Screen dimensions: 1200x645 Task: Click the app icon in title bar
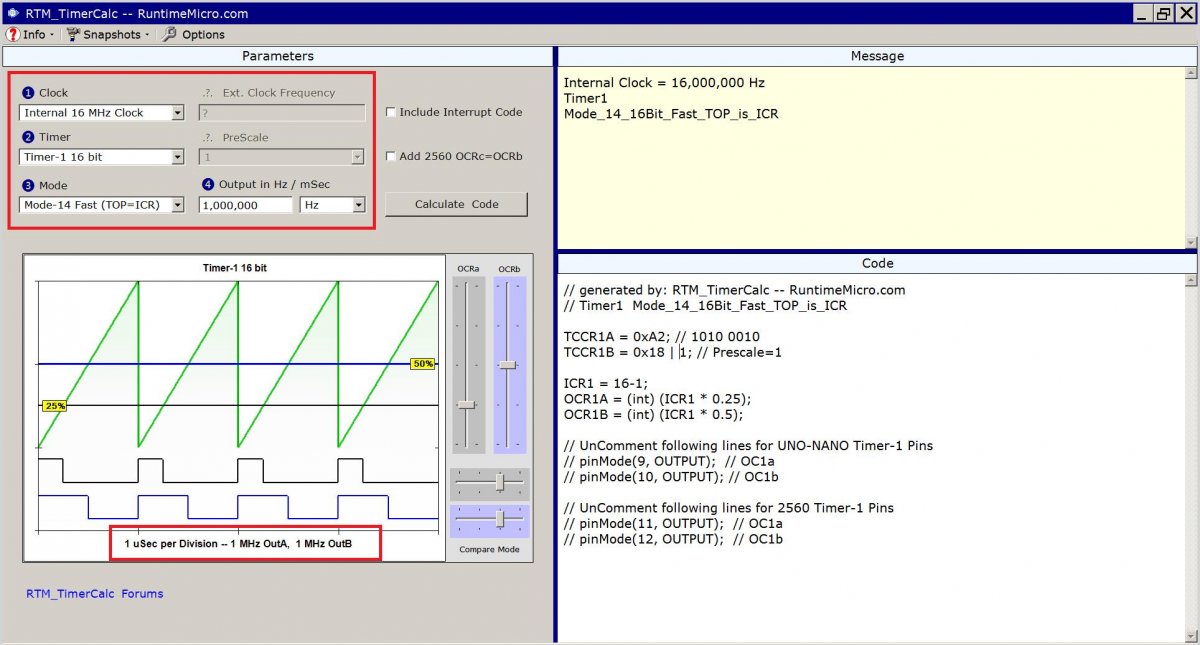(11, 13)
